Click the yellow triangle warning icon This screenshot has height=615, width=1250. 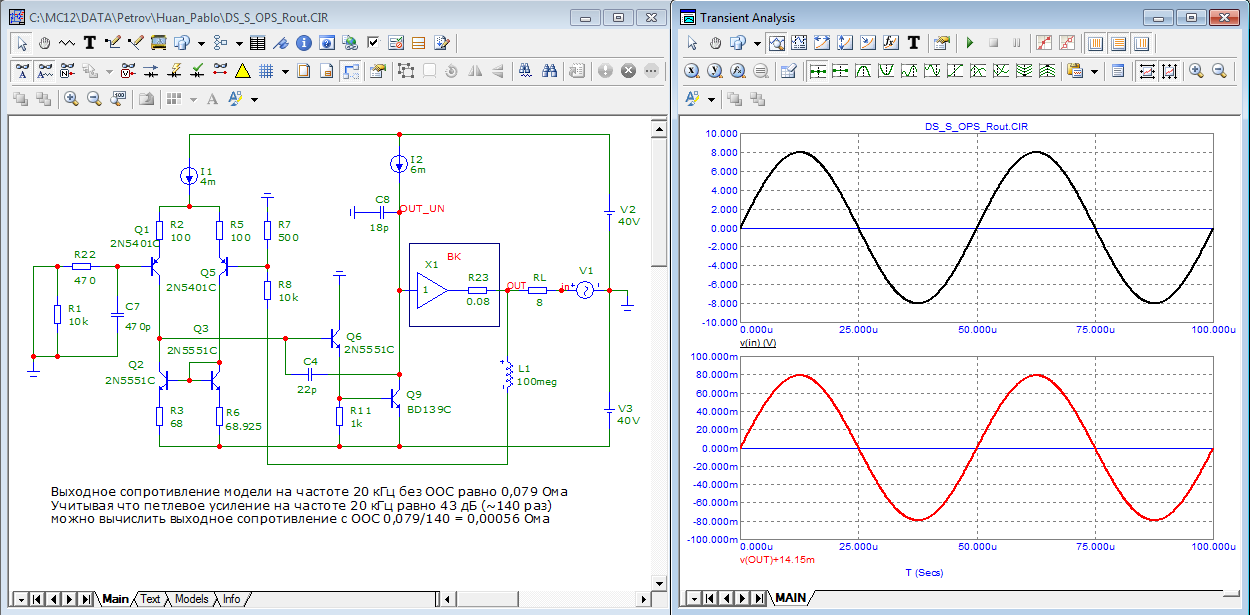click(242, 71)
